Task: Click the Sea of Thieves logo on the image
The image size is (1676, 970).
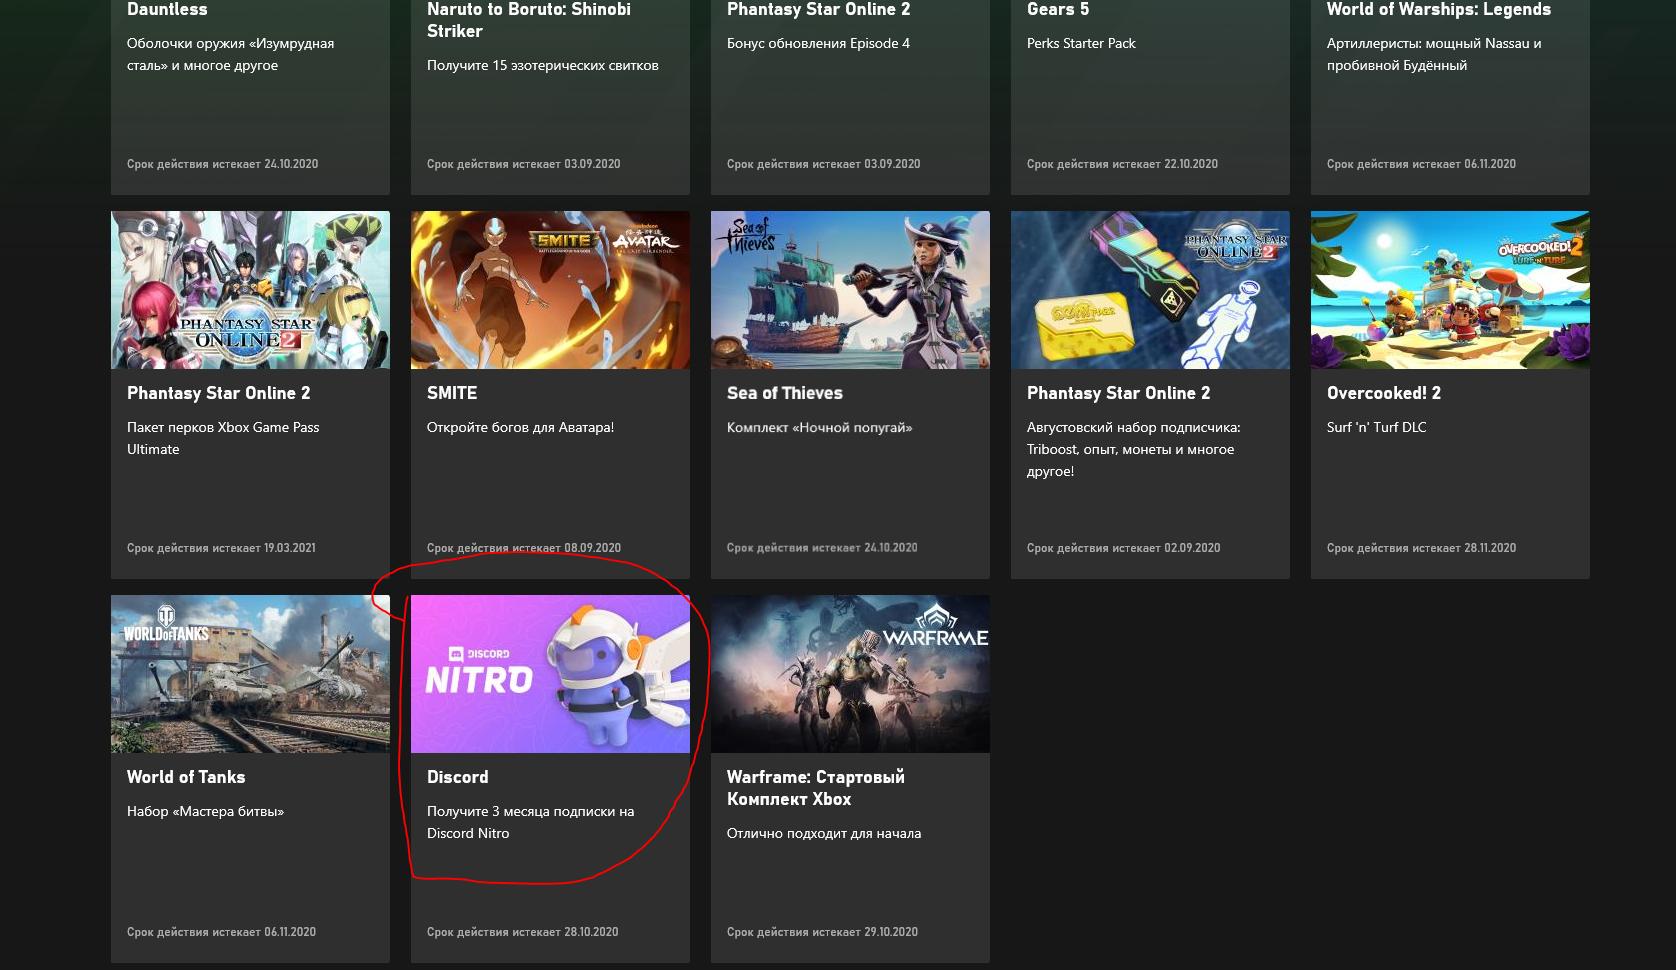Action: click(x=746, y=235)
